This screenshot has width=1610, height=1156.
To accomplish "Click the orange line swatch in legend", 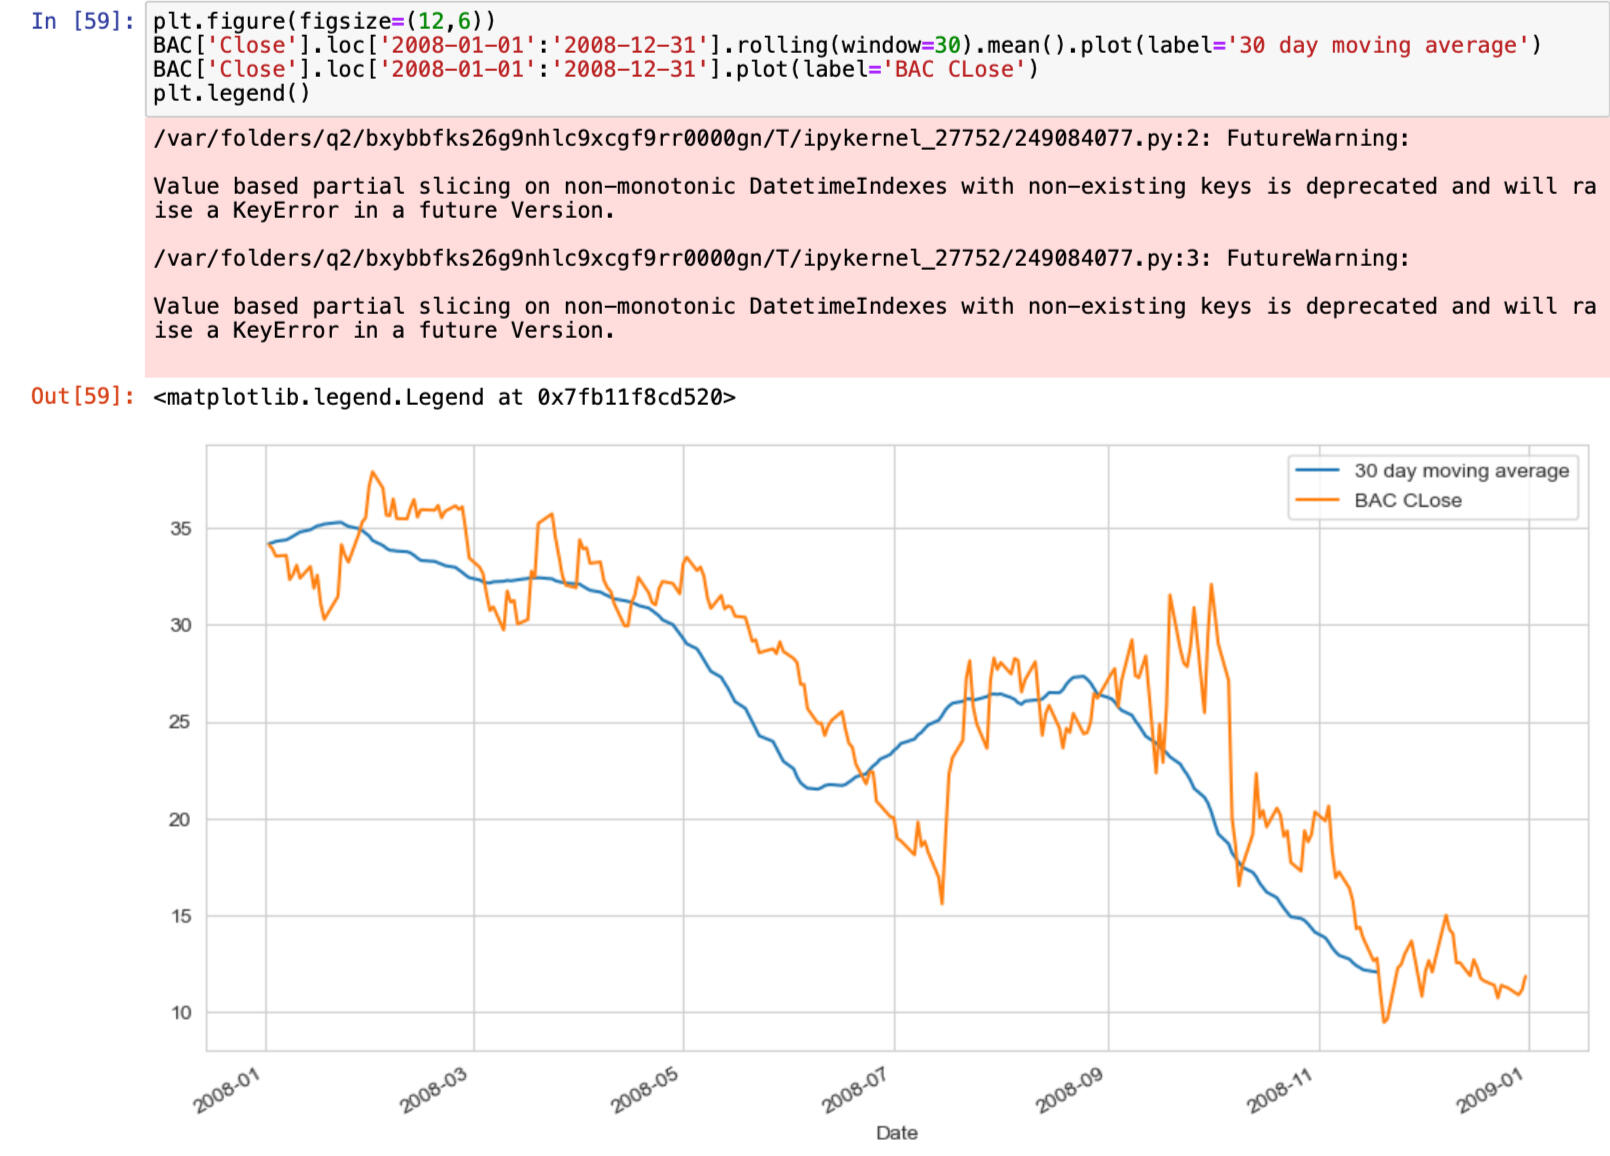I will click(1316, 500).
